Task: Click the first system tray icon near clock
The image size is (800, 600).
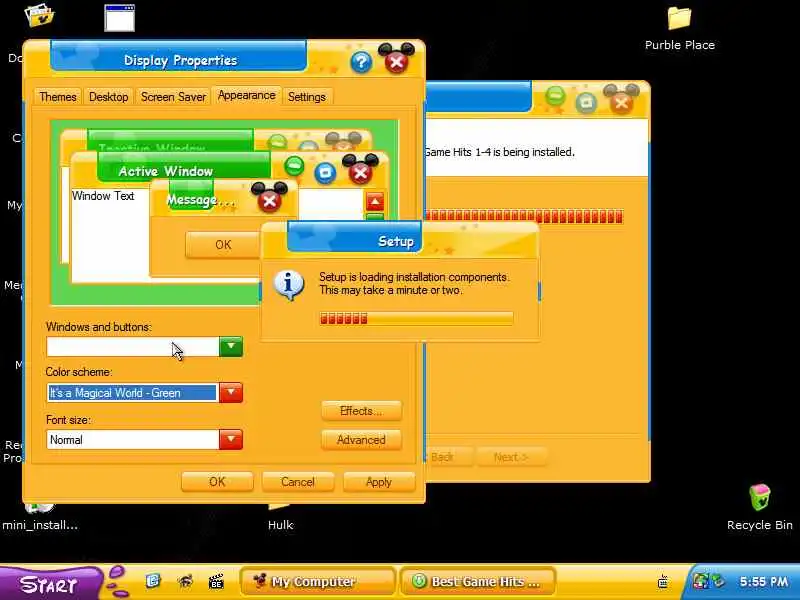Action: (x=701, y=581)
